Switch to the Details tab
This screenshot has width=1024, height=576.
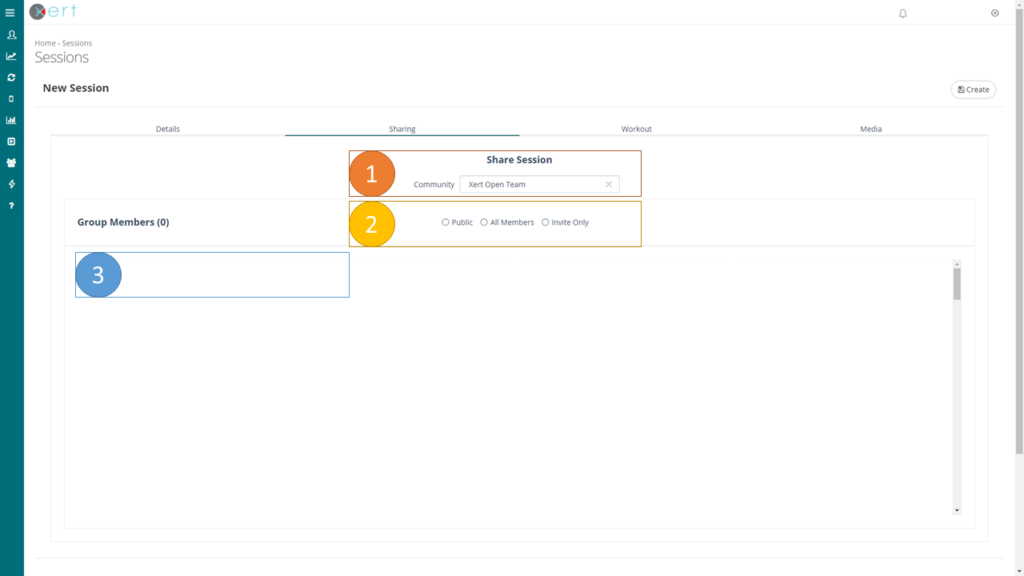point(168,129)
